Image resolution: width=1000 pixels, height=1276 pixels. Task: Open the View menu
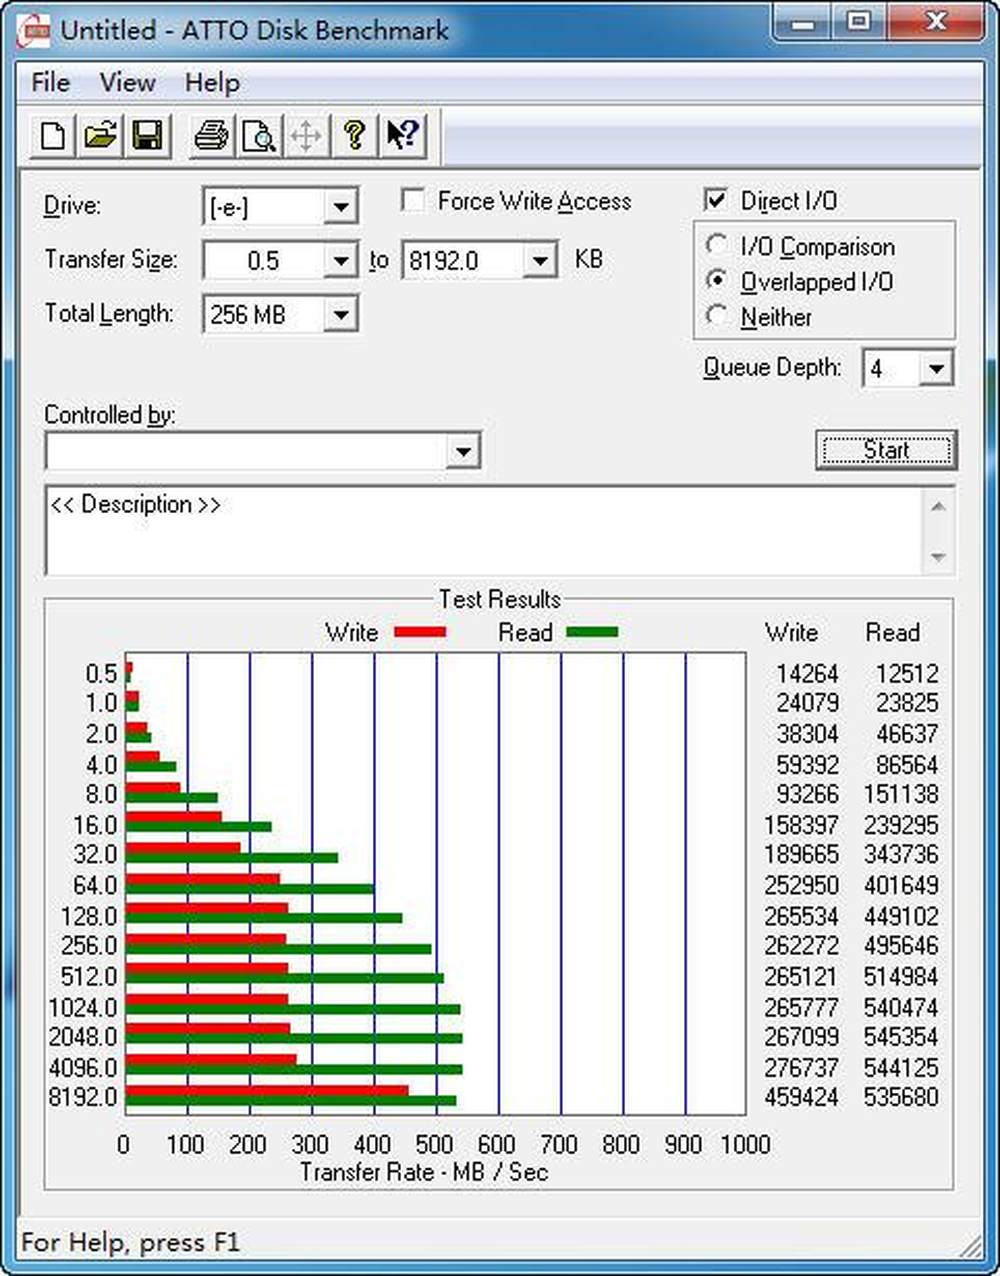click(127, 82)
